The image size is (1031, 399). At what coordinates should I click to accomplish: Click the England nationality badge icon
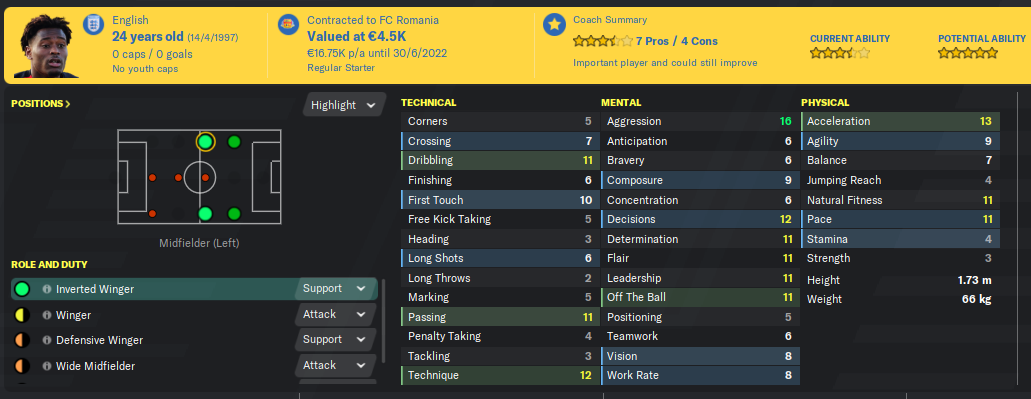[x=93, y=25]
